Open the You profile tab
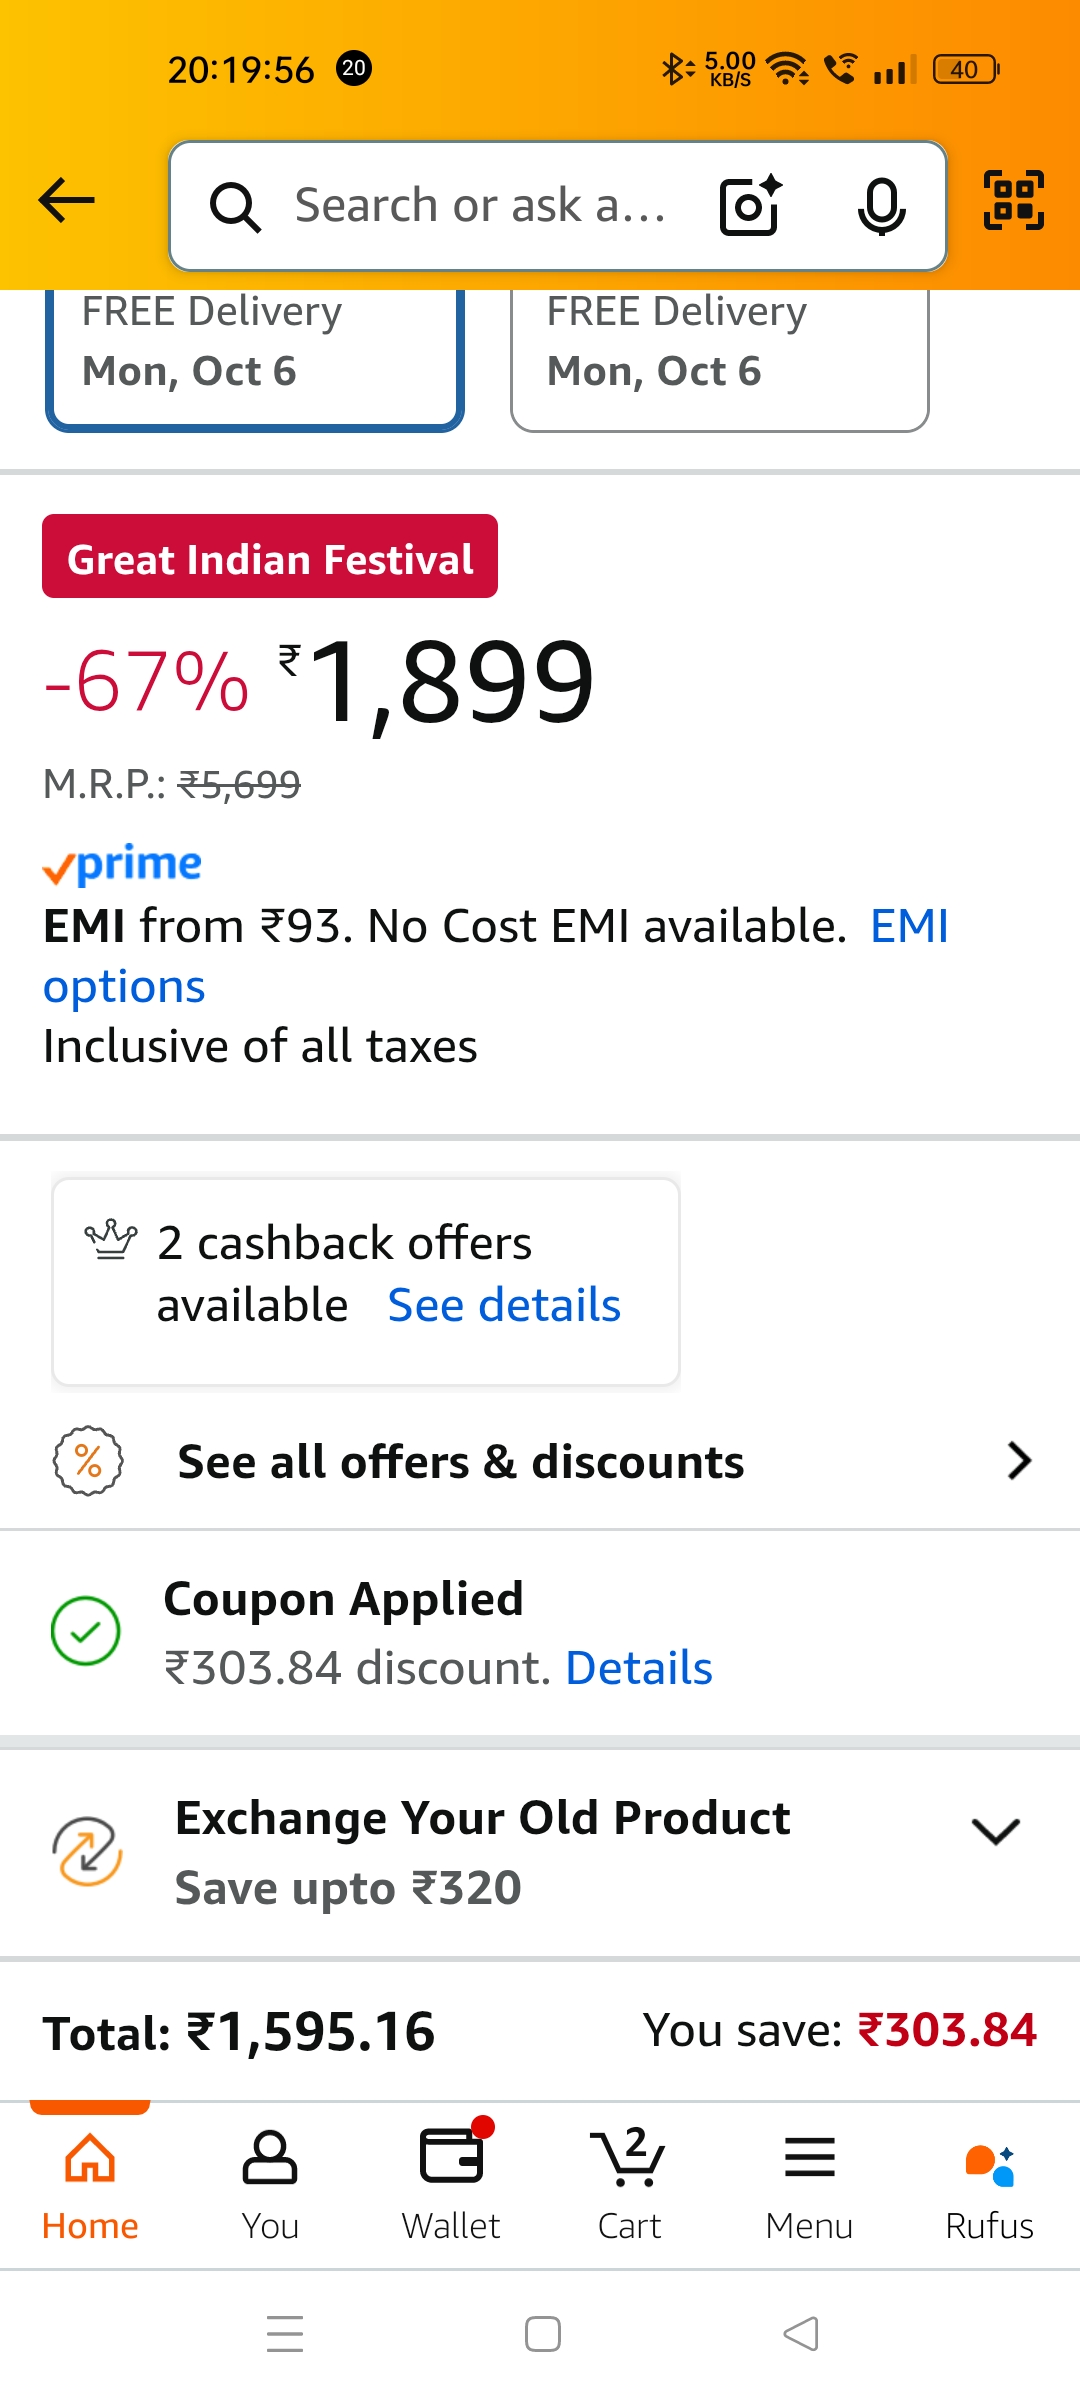The image size is (1080, 2400). (x=270, y=2183)
